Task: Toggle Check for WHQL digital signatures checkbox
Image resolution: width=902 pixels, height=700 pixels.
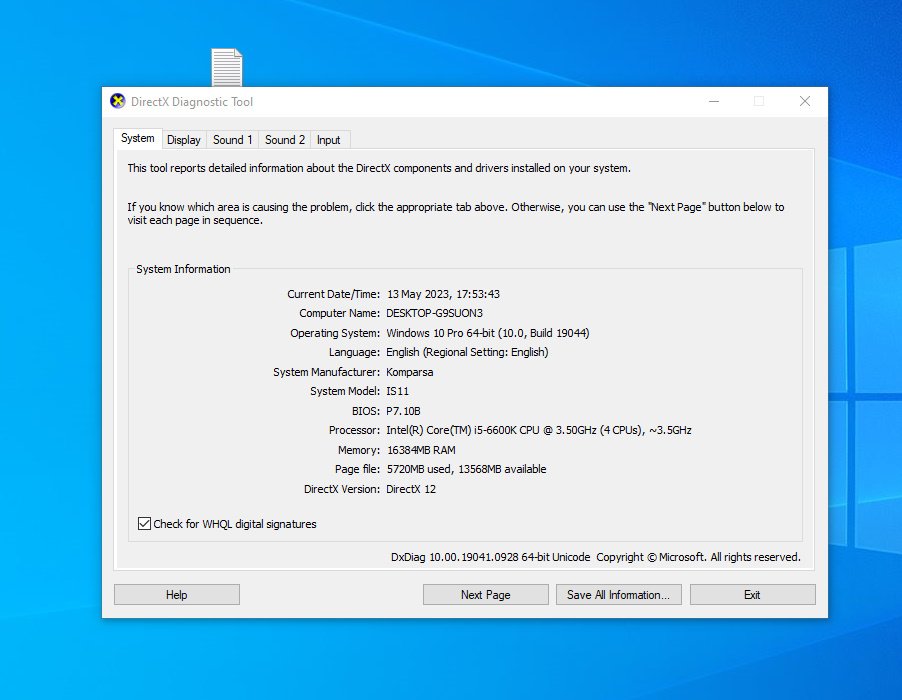Action: pos(144,523)
